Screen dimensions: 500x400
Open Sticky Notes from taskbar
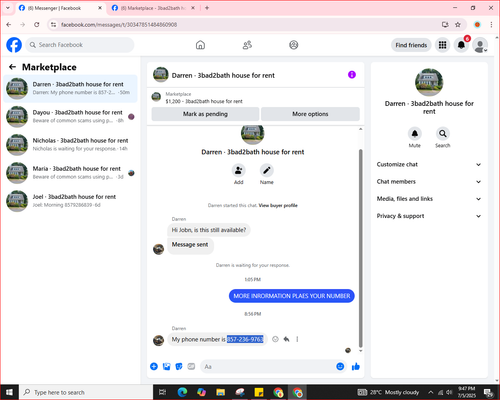coord(259,392)
